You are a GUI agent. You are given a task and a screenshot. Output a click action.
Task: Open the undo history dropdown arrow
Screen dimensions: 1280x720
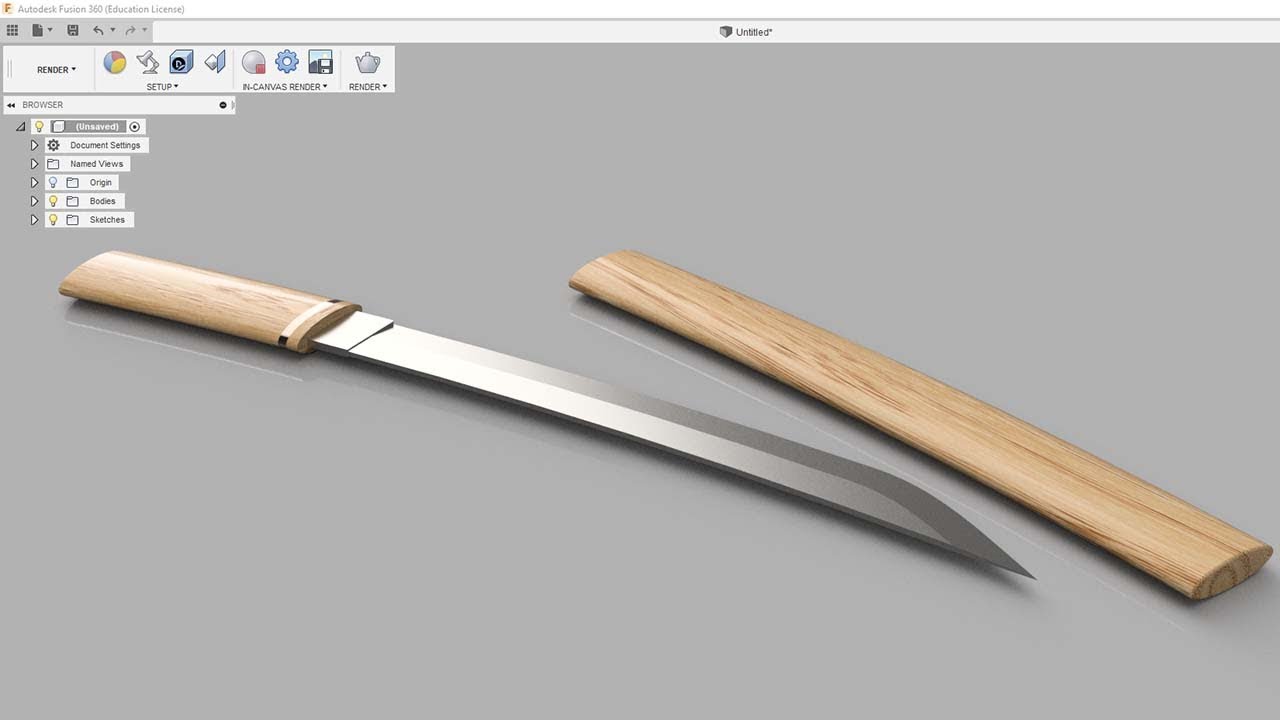point(112,31)
